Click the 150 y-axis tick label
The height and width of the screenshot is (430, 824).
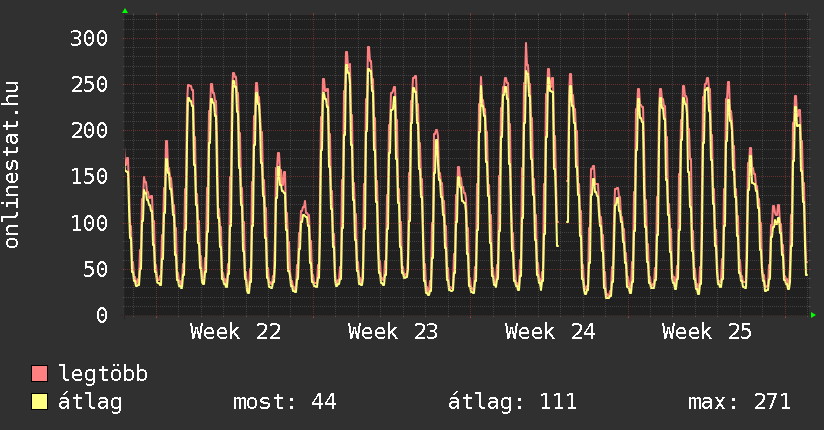coord(89,177)
